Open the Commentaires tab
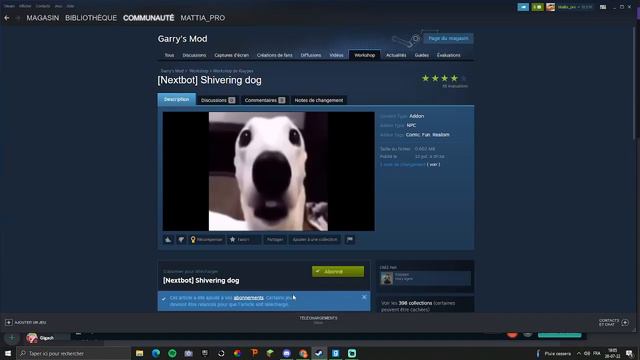 click(265, 100)
